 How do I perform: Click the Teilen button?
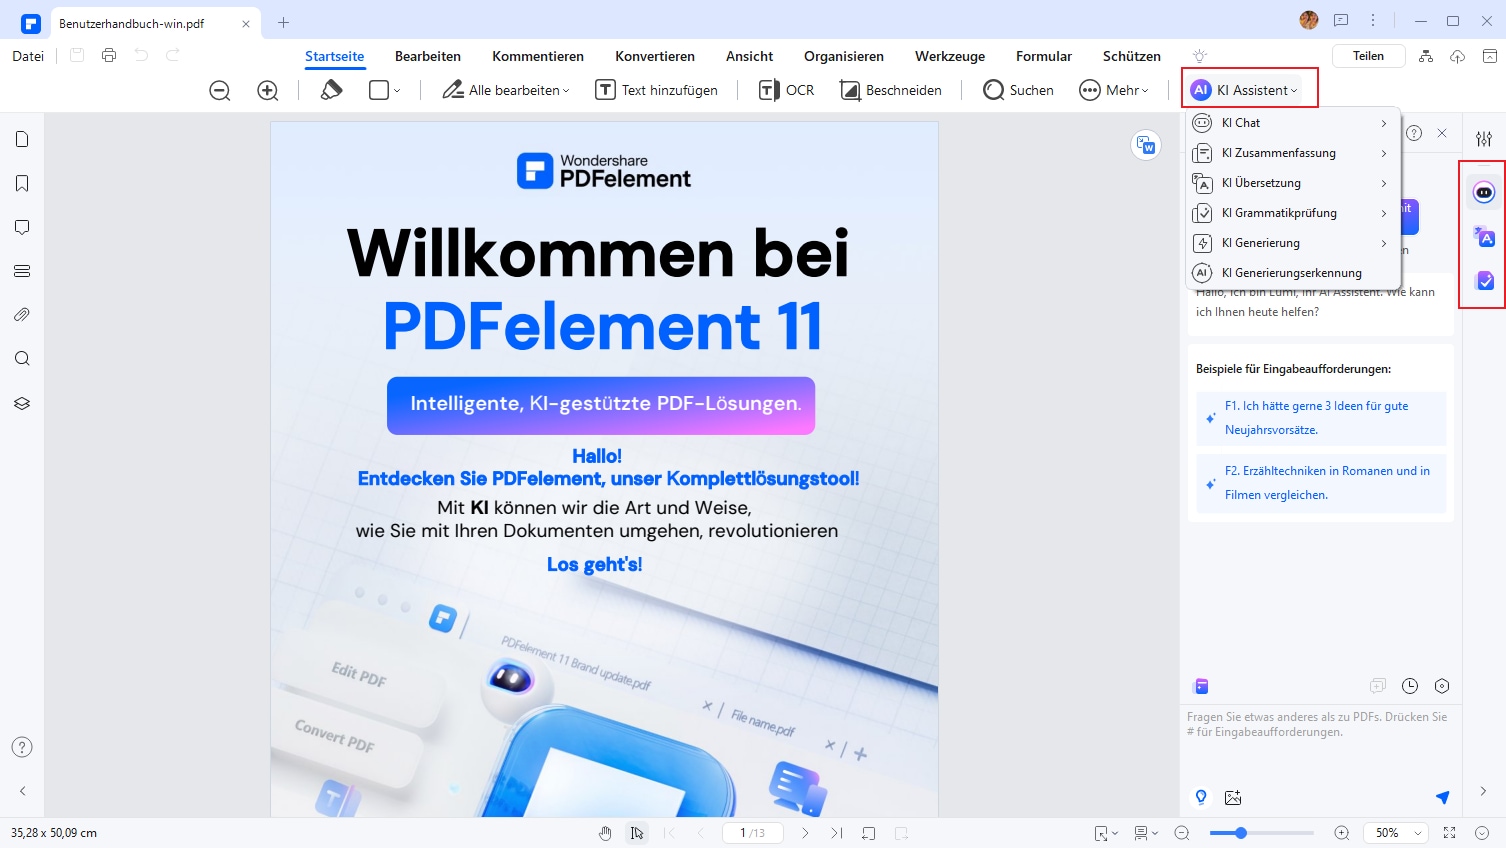click(1368, 56)
